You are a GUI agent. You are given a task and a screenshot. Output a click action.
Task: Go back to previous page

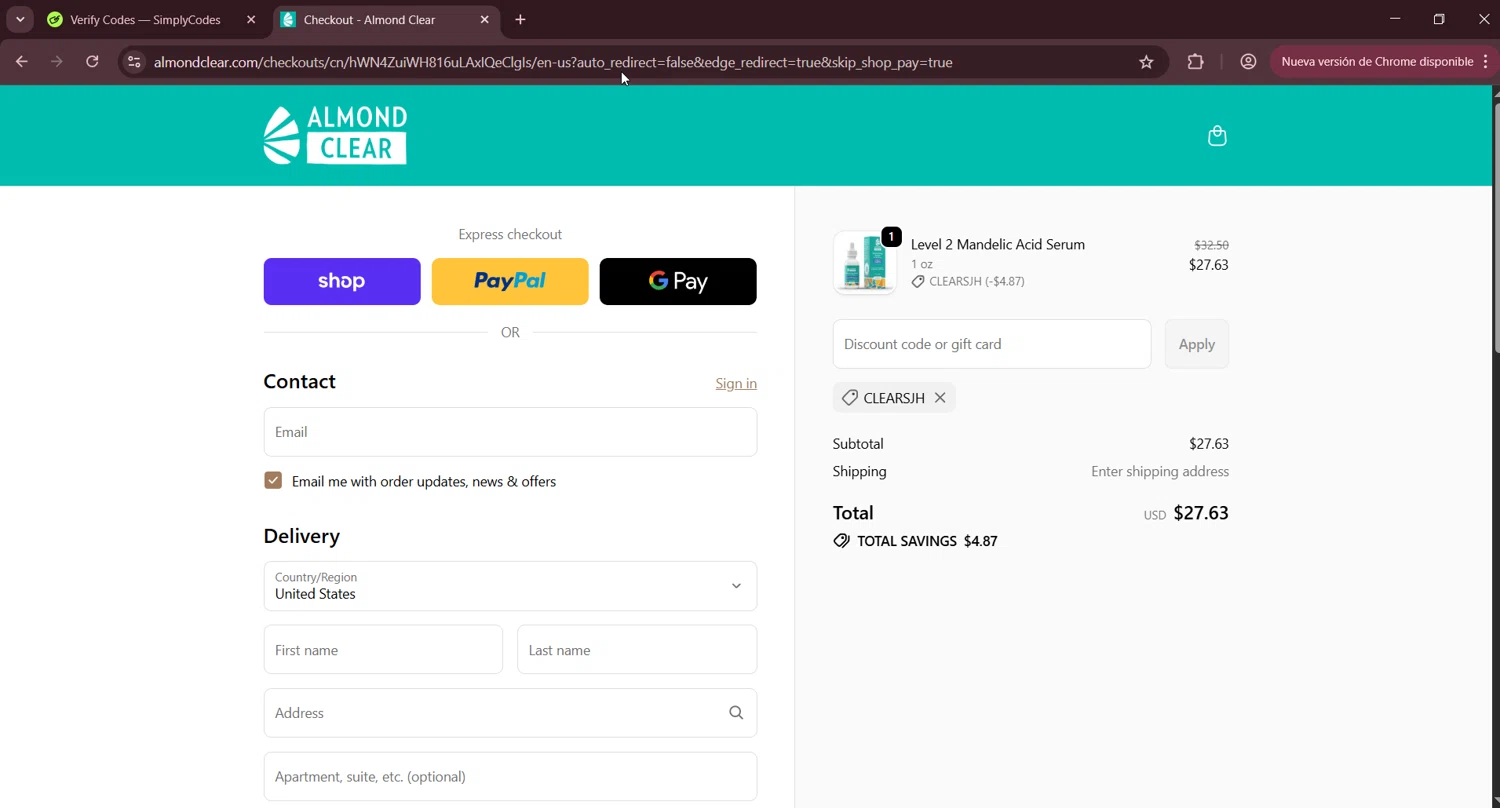pyautogui.click(x=22, y=62)
